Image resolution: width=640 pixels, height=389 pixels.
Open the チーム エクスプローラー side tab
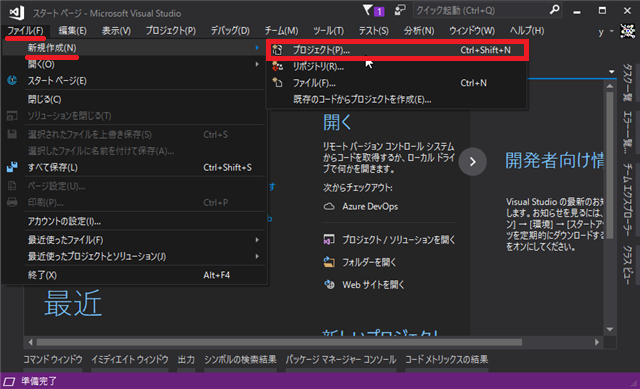point(627,200)
